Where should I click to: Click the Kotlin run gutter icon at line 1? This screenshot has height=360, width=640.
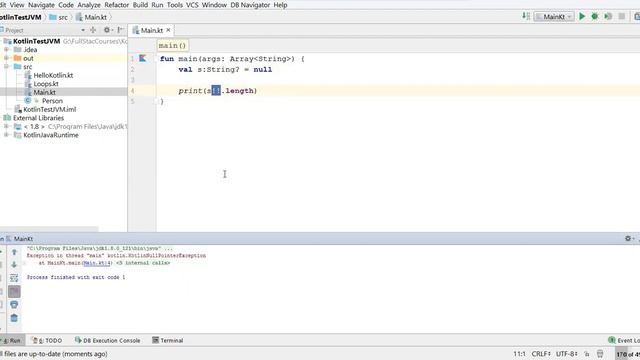pyautogui.click(x=142, y=58)
